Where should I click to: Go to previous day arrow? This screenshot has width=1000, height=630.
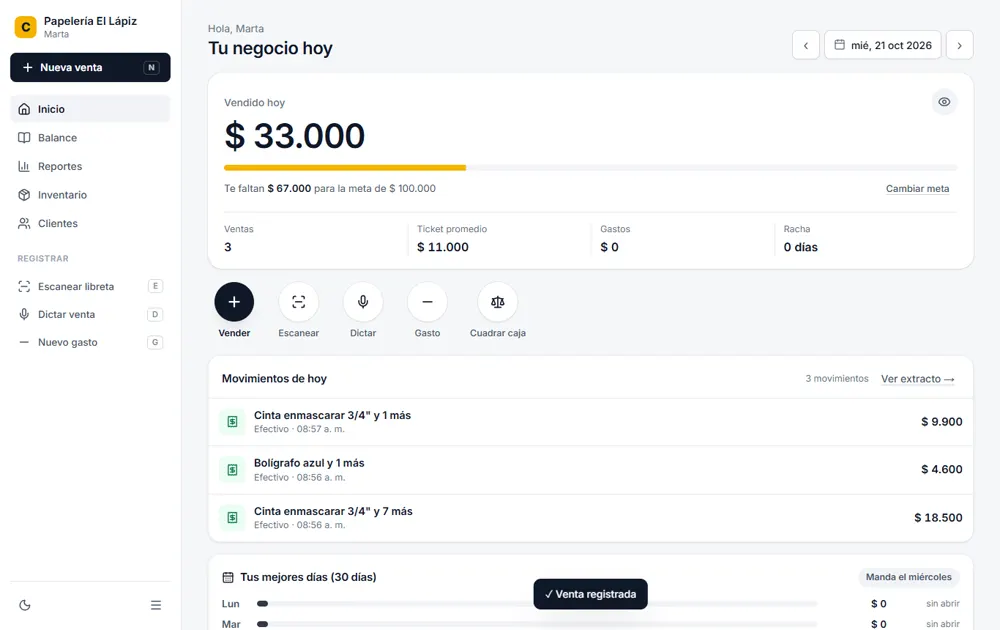pyautogui.click(x=806, y=45)
